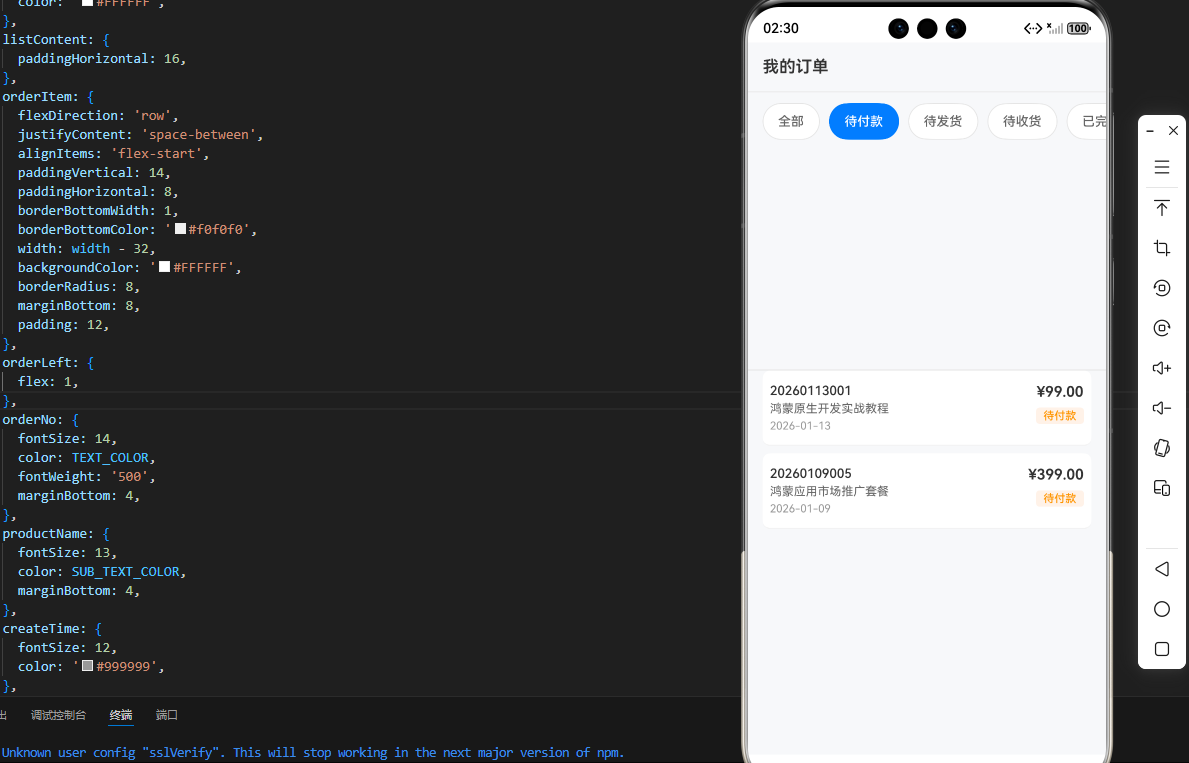Click the 'space-between' value in code
This screenshot has height=763, width=1189.
coord(199,134)
